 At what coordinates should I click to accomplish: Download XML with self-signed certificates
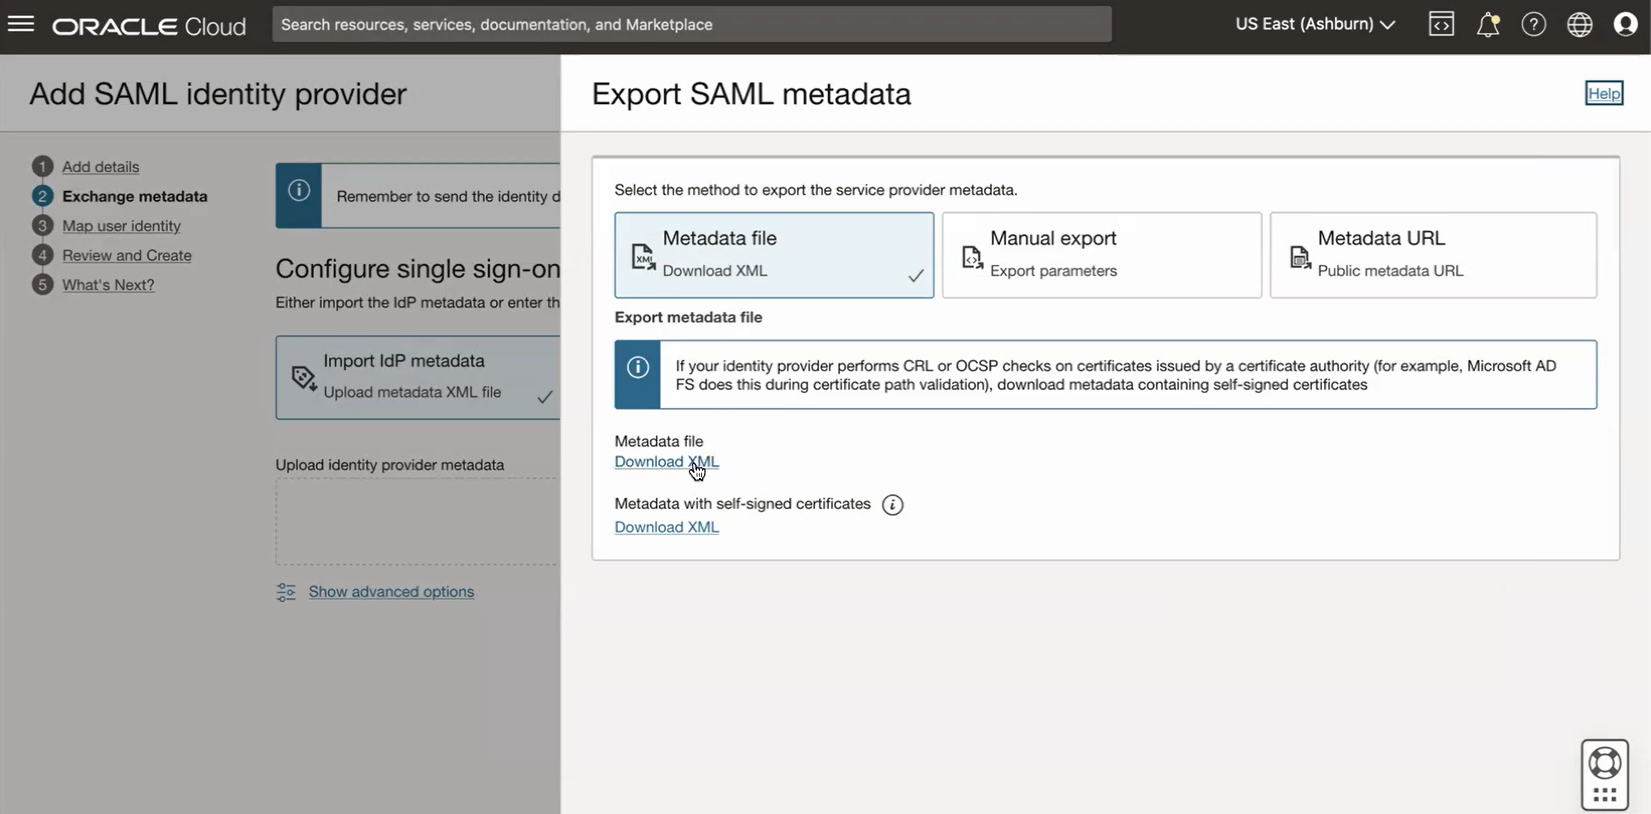(666, 527)
